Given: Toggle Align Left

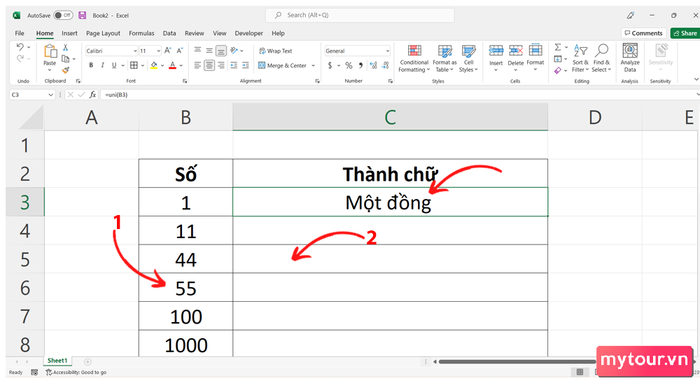Looking at the screenshot, I should [x=198, y=66].
